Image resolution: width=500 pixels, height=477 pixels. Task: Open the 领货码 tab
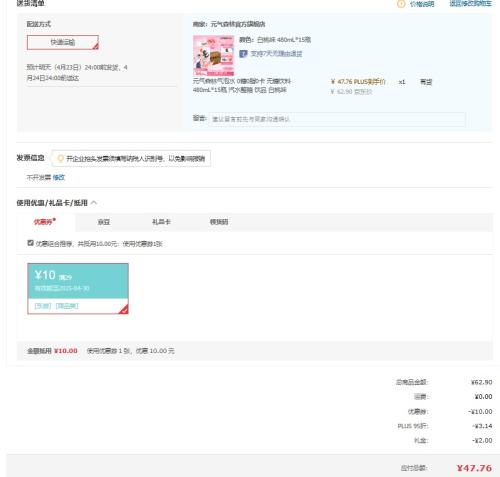(219, 222)
